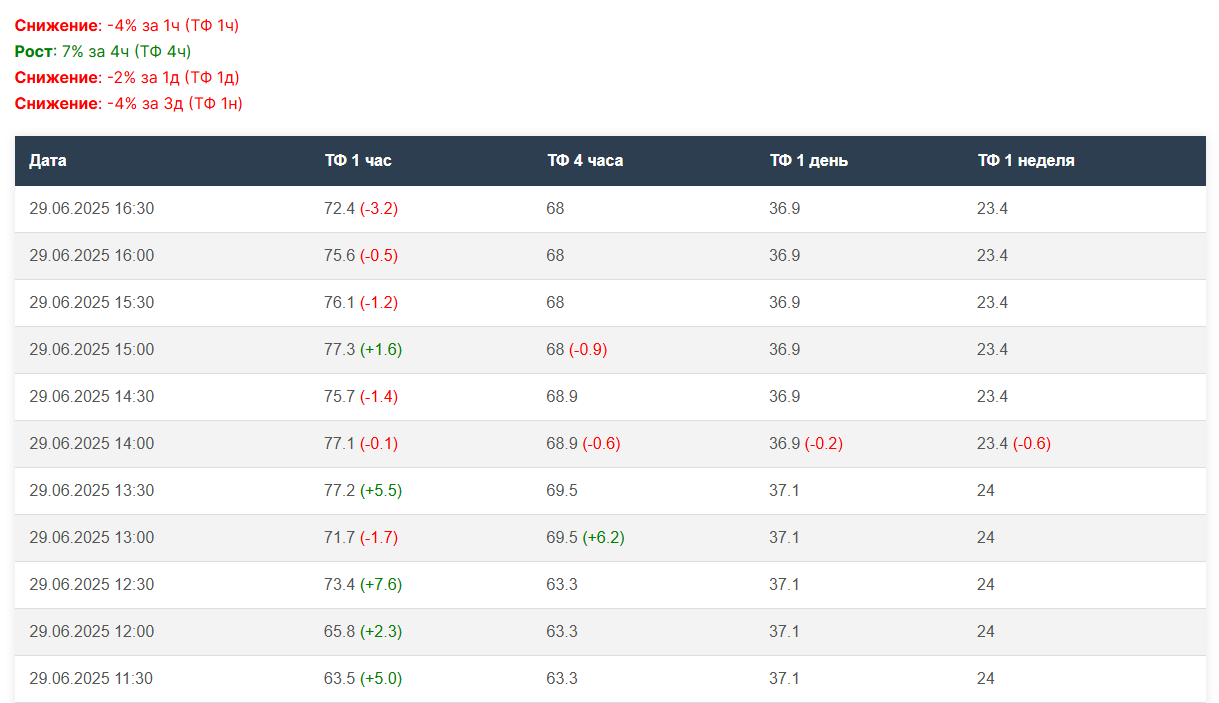
Task: Click the 1-hour value '75.6 (-0.5)'
Action: (x=361, y=255)
